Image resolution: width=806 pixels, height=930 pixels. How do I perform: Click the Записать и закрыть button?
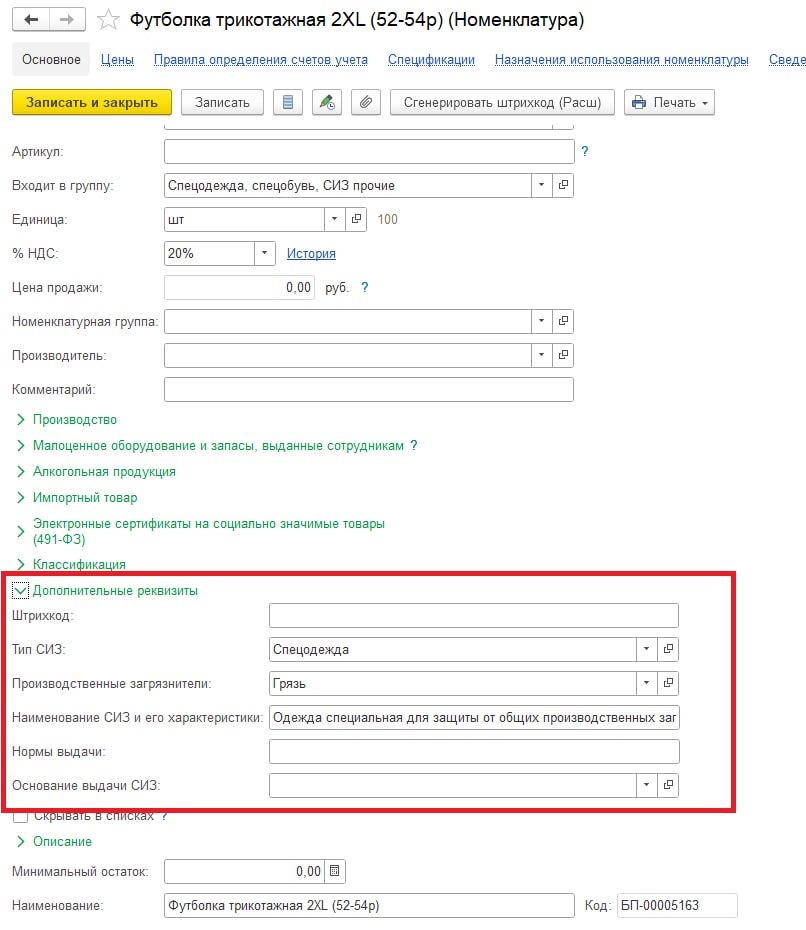[92, 103]
